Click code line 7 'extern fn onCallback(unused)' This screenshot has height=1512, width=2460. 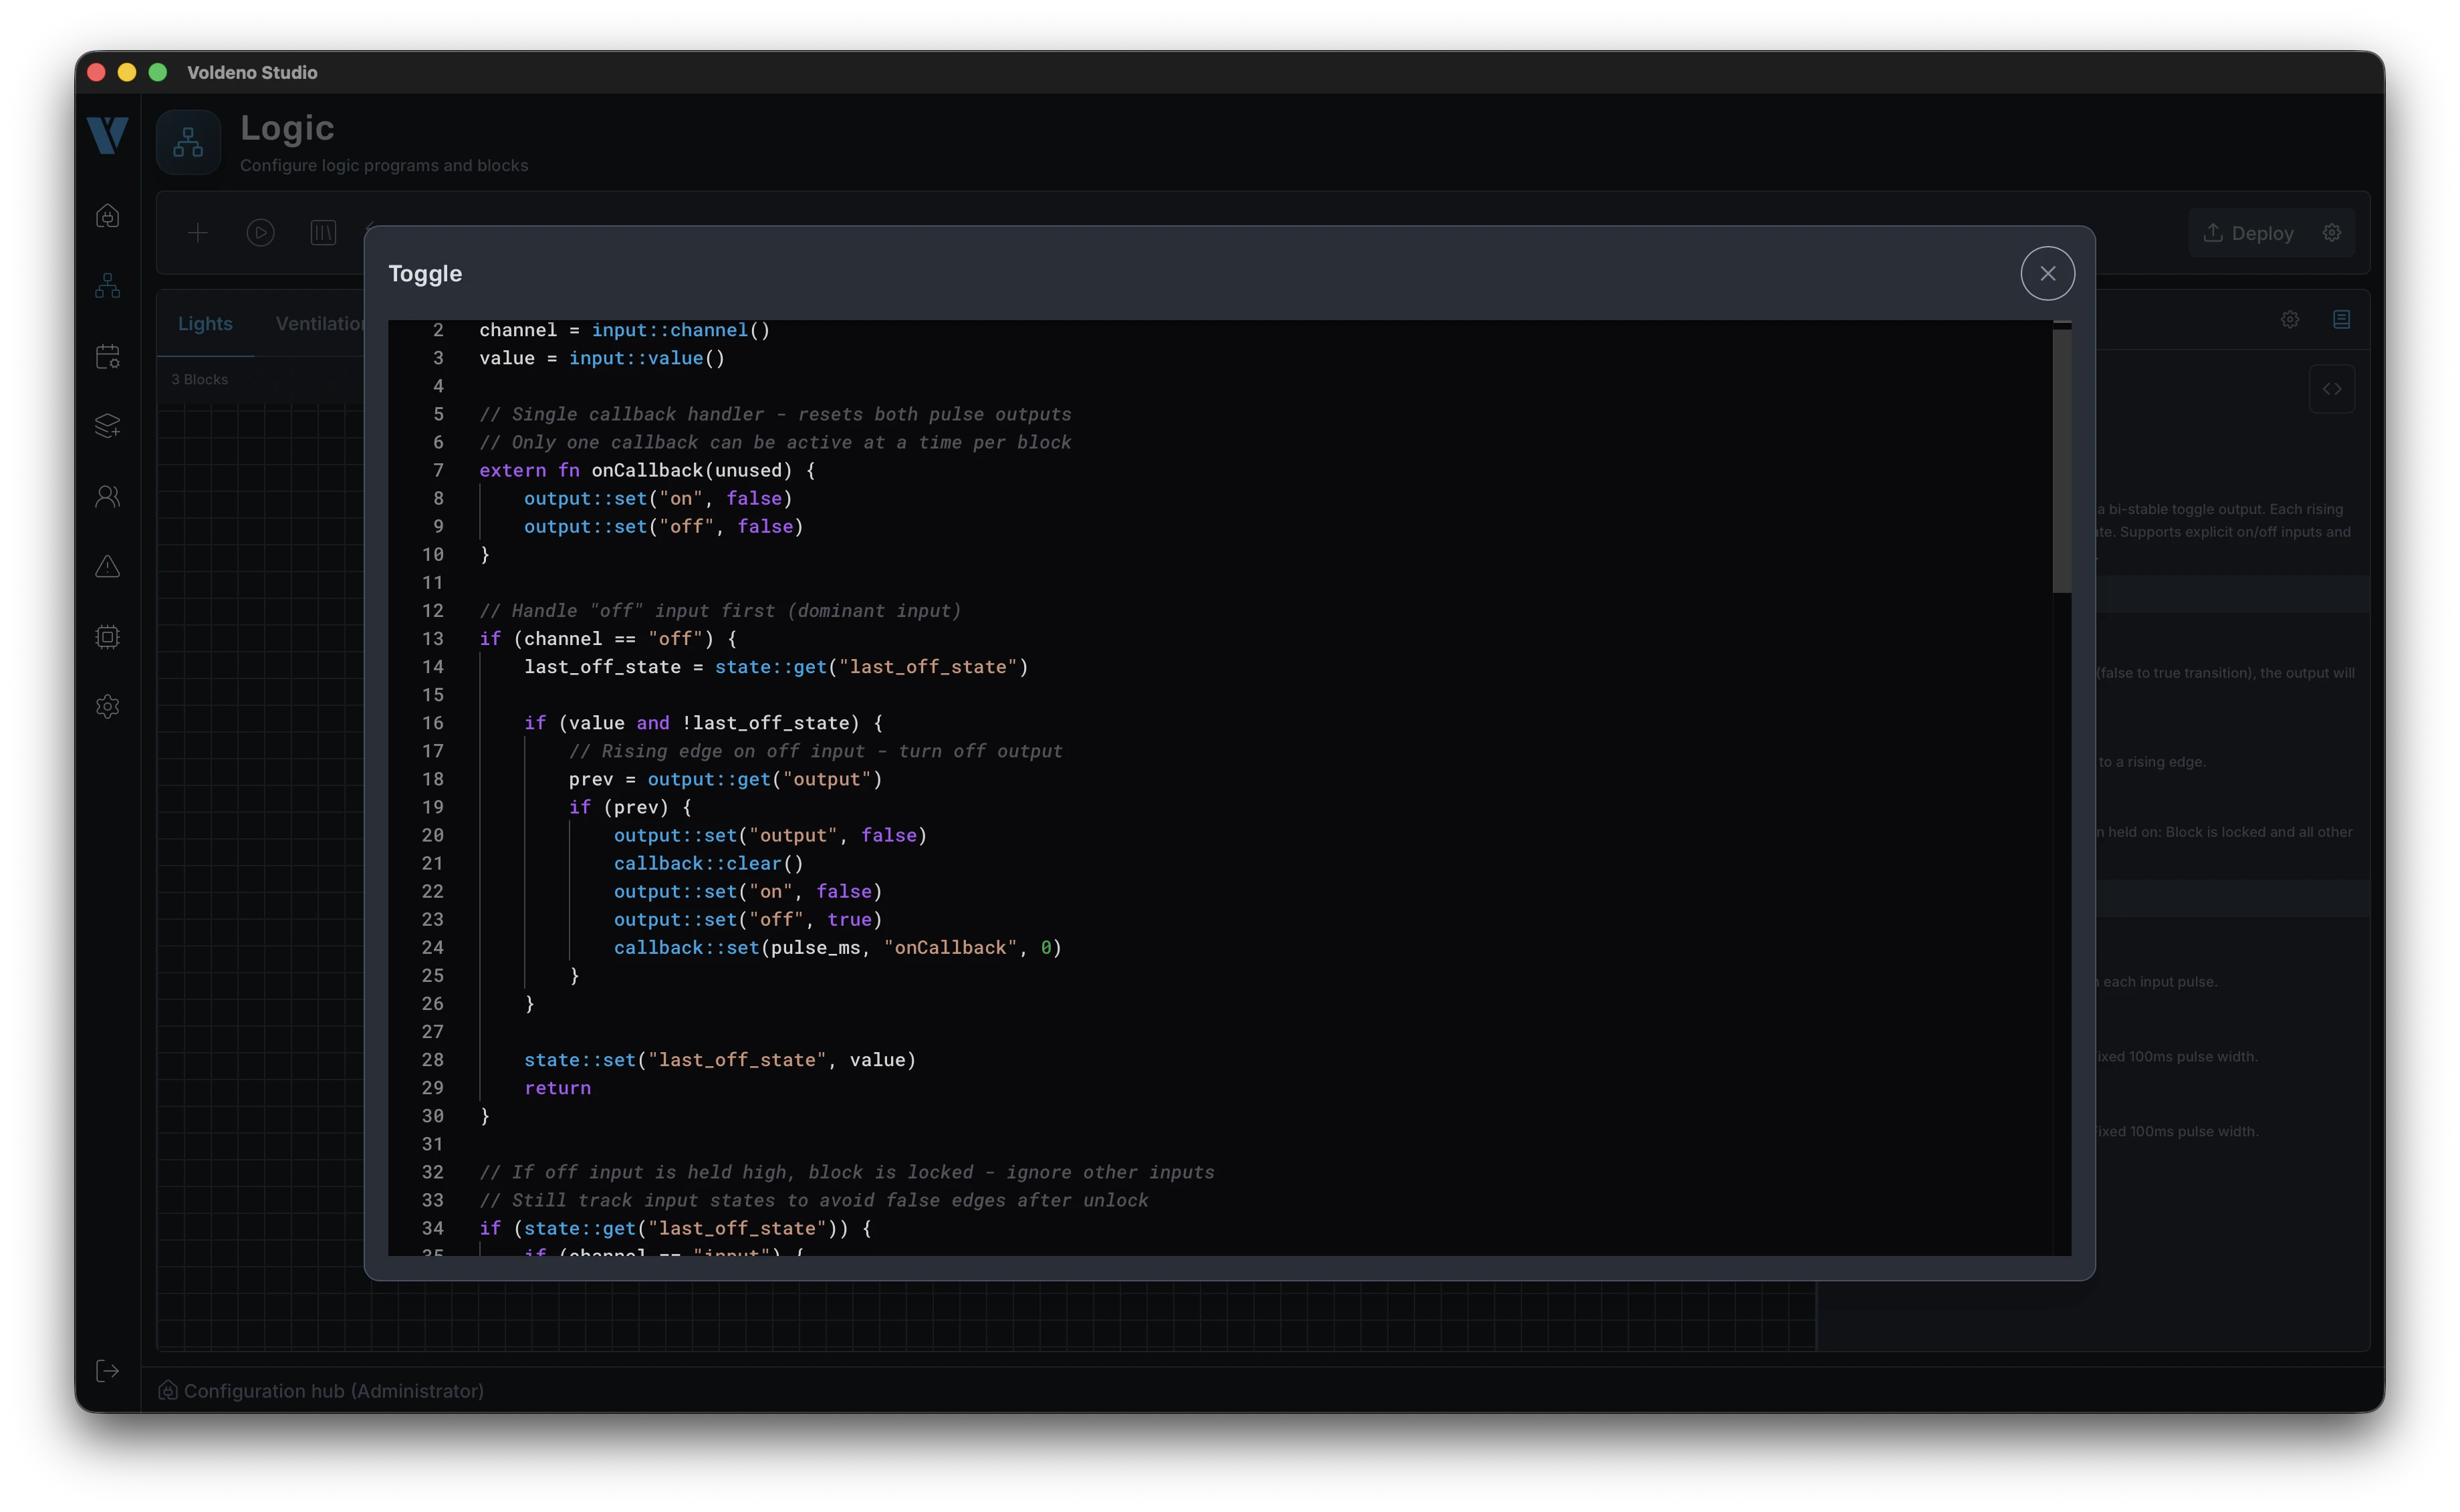tap(647, 470)
